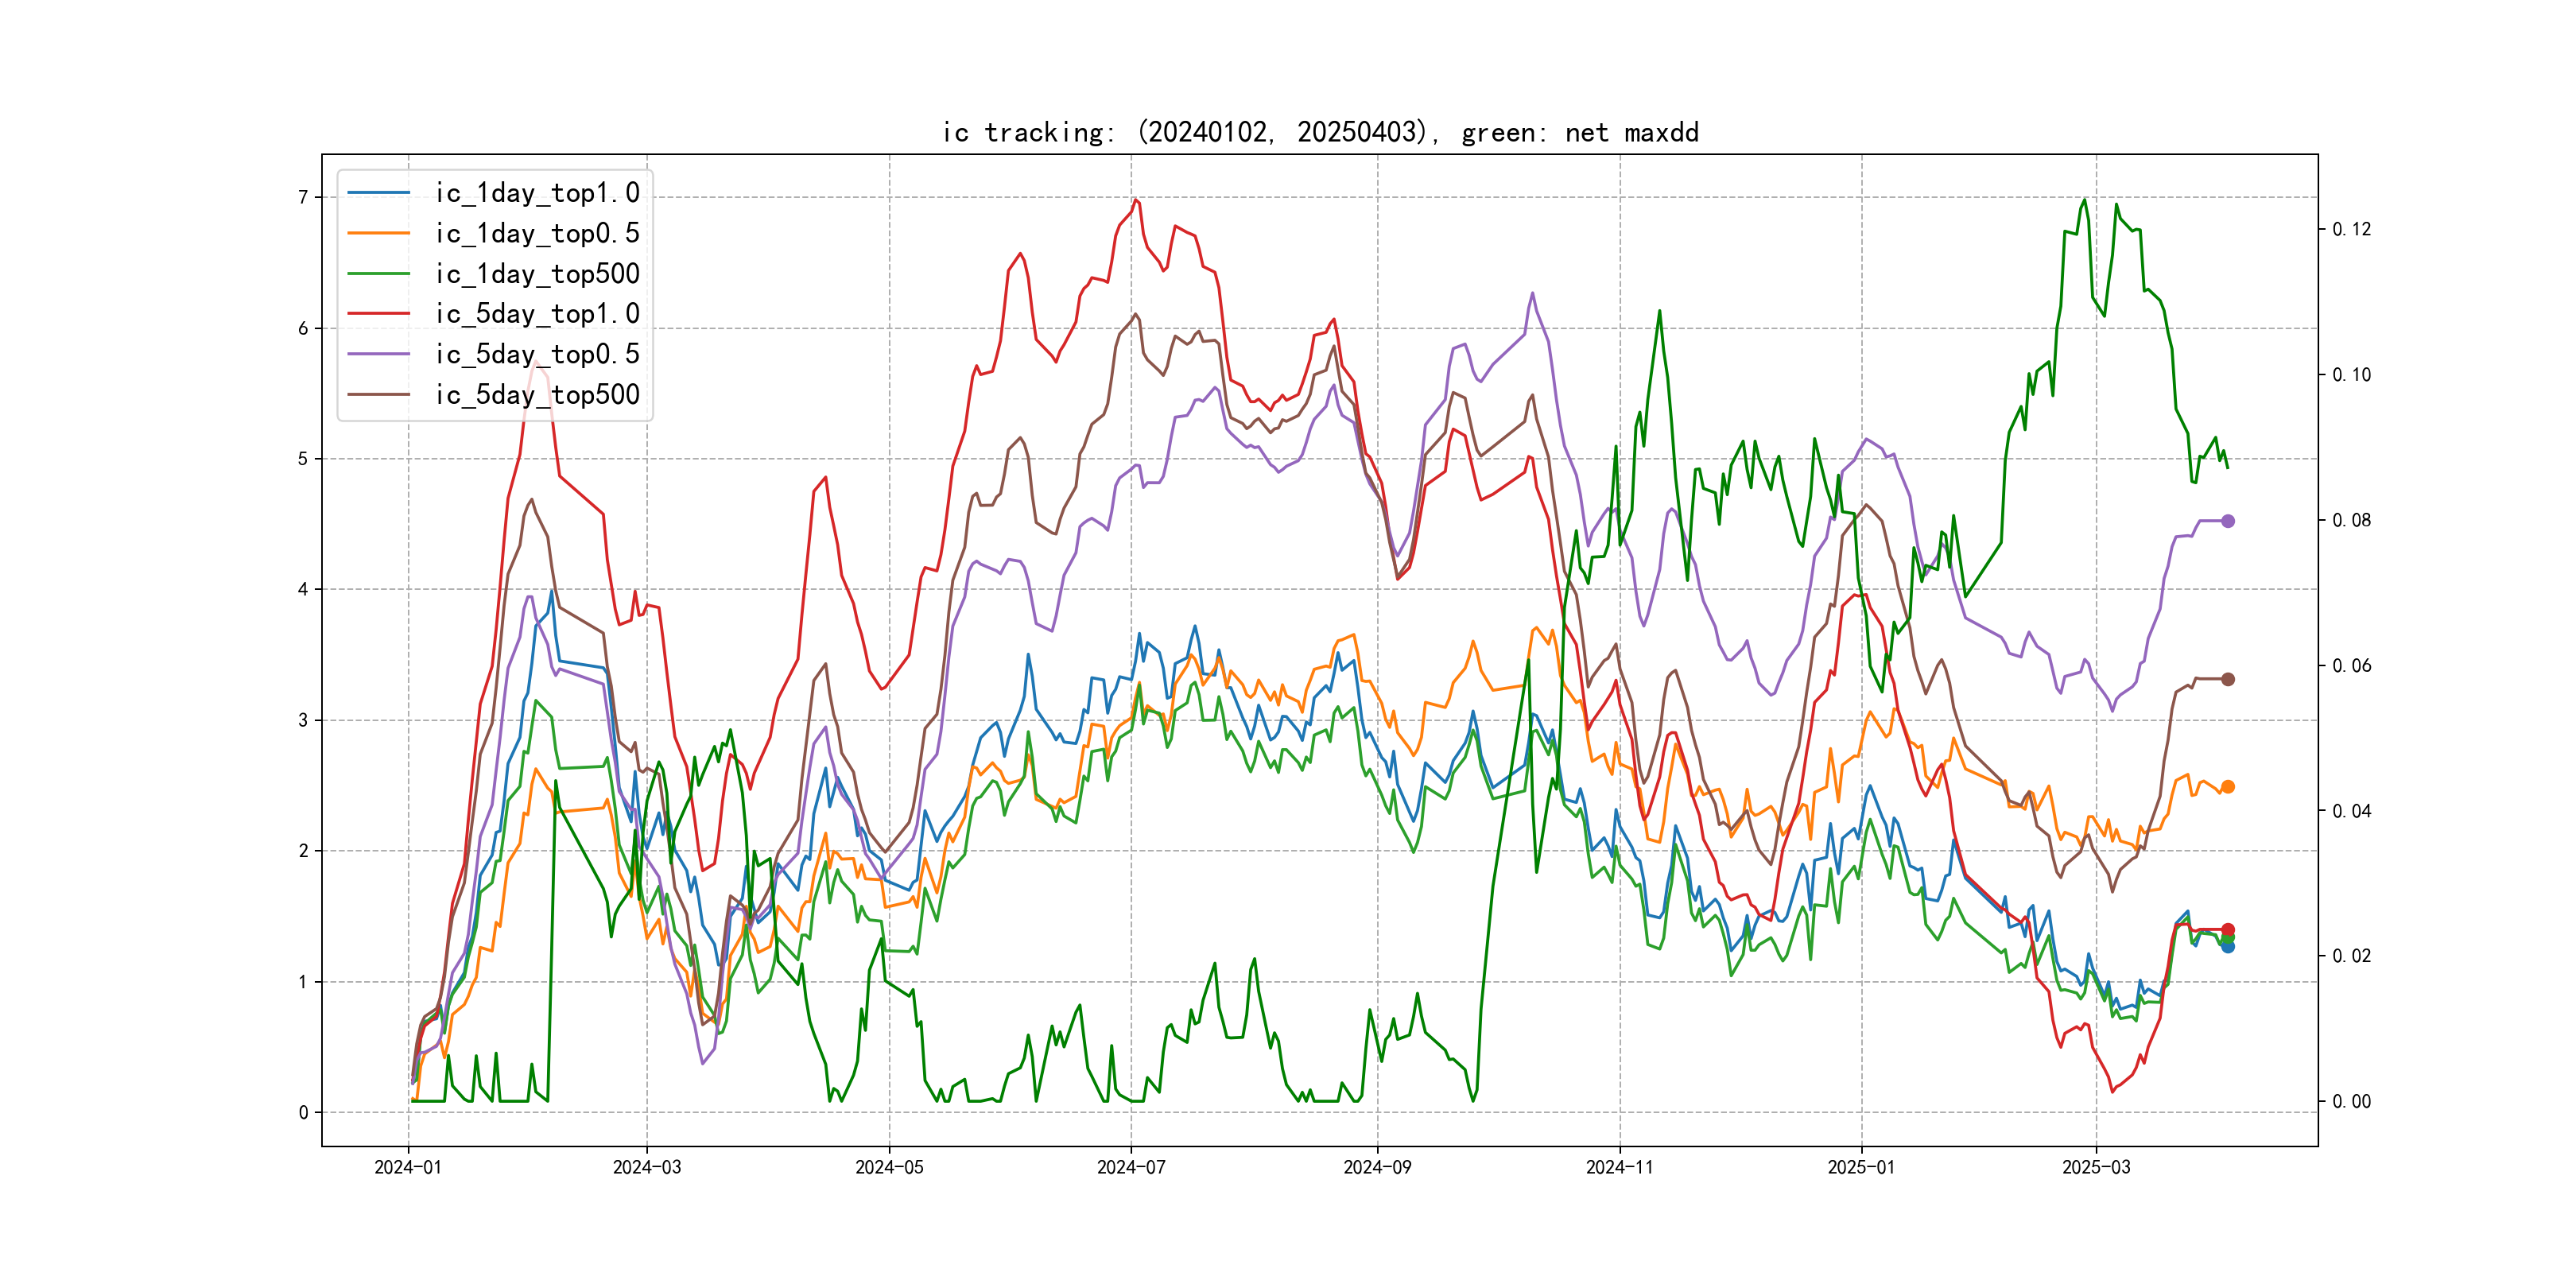Click the 2025-03 x-axis tick label
This screenshot has width=2576, height=1288.
[x=2096, y=1167]
